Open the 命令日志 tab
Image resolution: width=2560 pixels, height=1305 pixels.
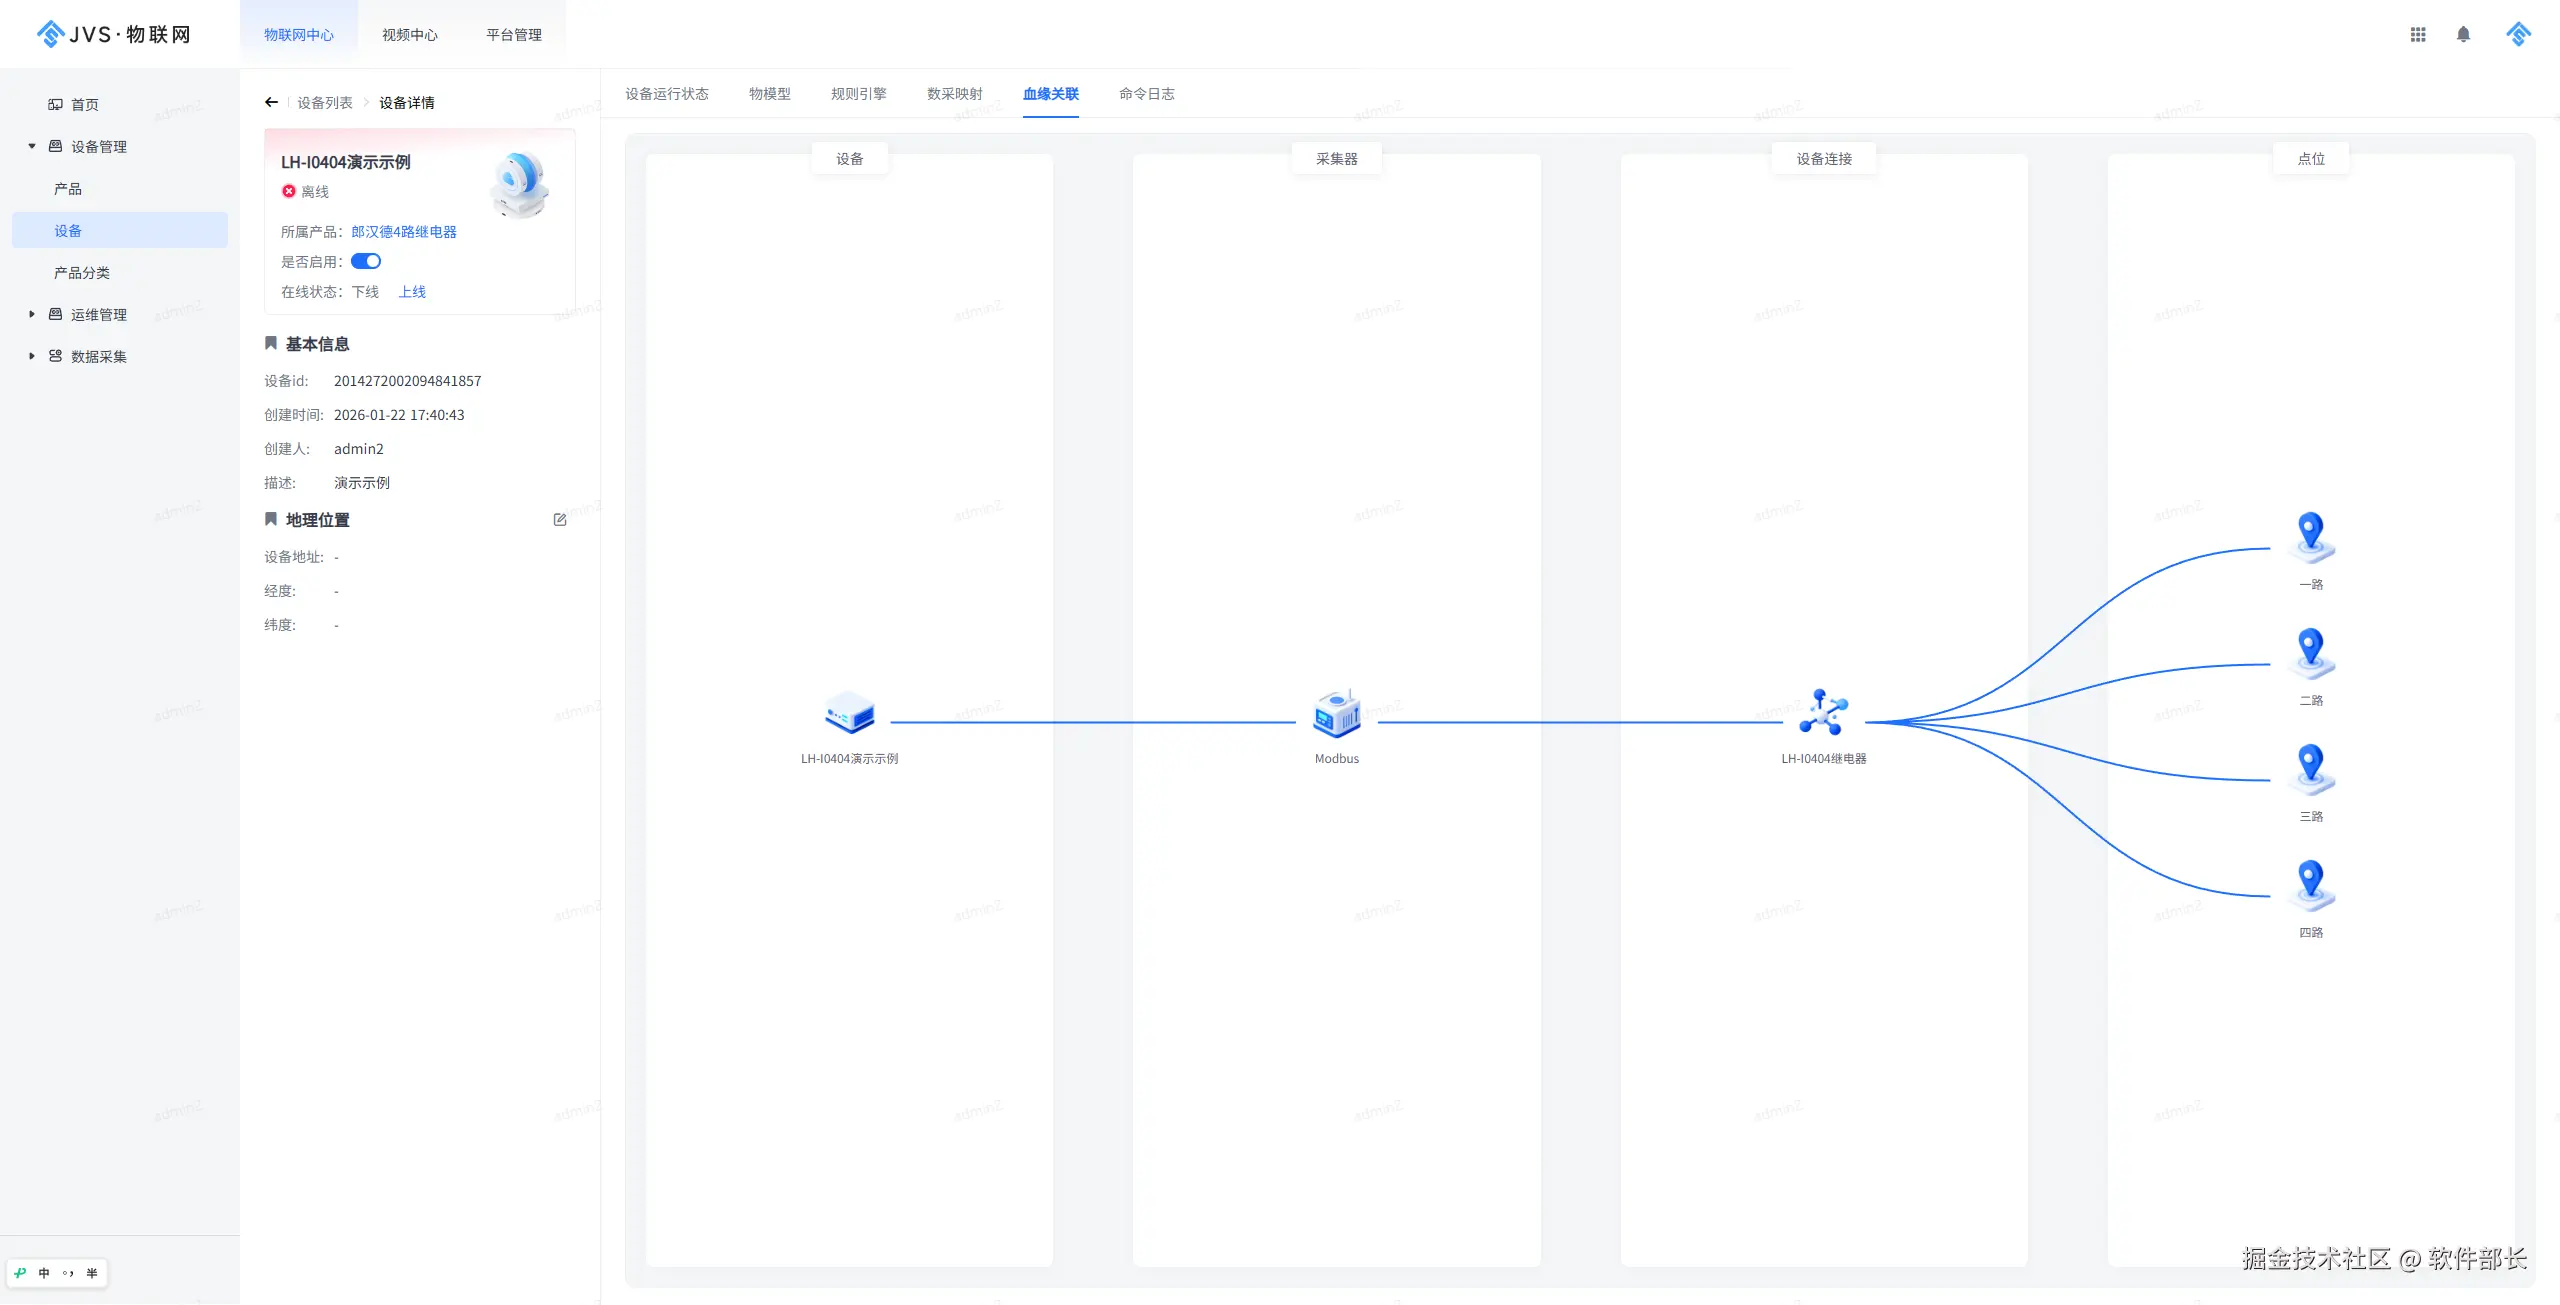click(x=1146, y=94)
